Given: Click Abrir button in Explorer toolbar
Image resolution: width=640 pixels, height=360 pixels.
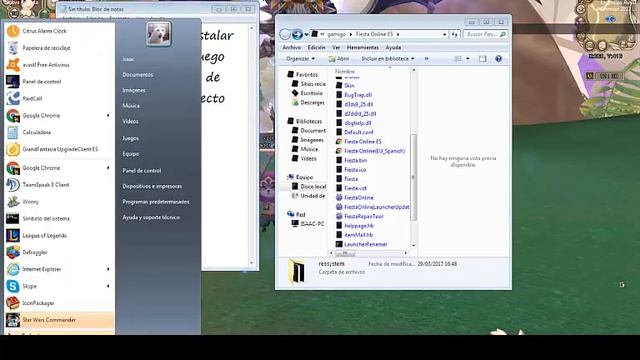Looking at the screenshot, I should coord(339,59).
